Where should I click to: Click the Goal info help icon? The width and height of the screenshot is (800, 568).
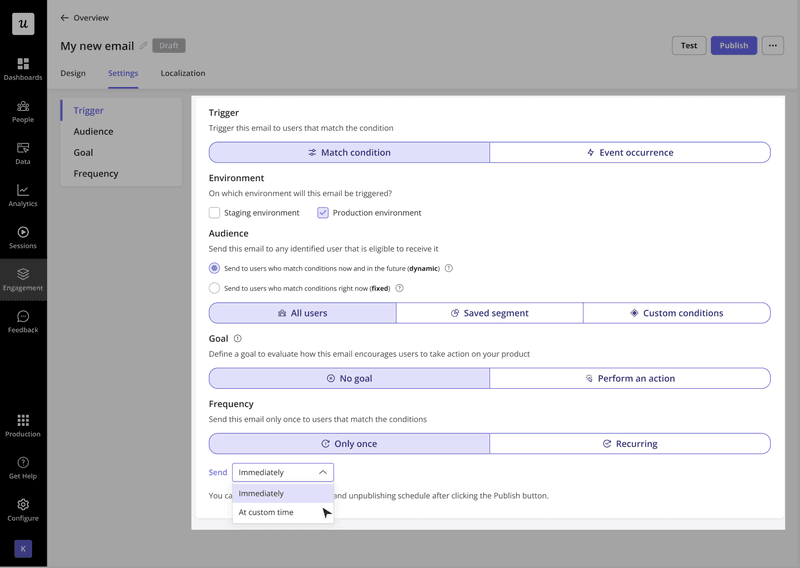pos(237,339)
